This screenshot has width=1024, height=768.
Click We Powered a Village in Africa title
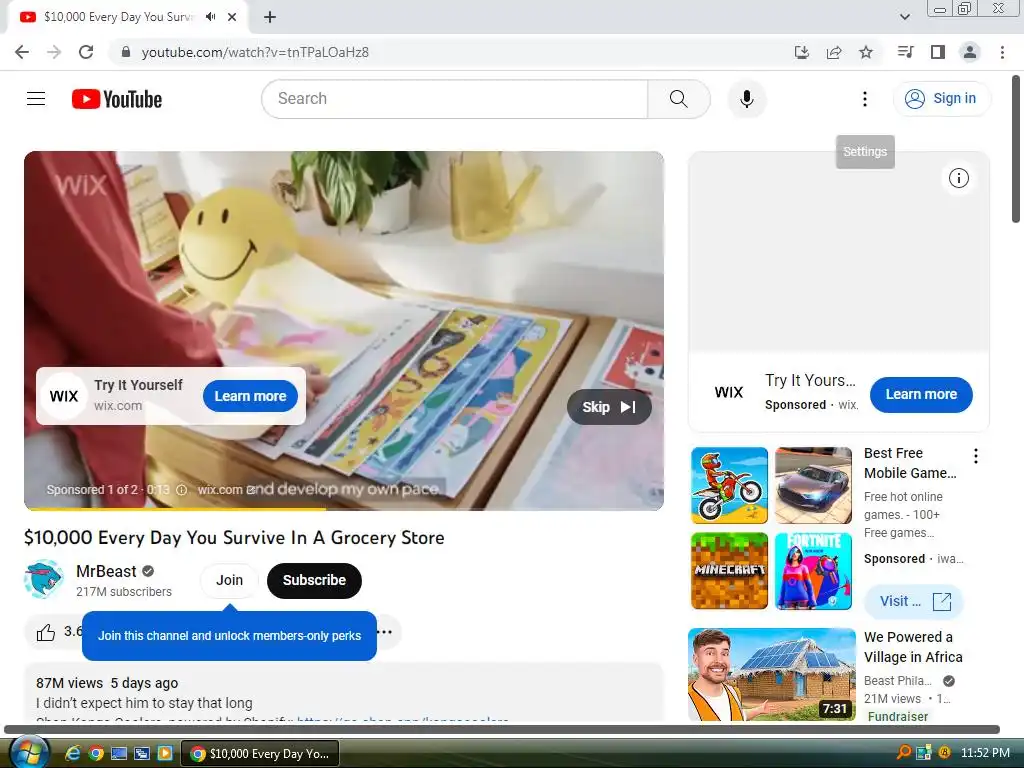(913, 647)
